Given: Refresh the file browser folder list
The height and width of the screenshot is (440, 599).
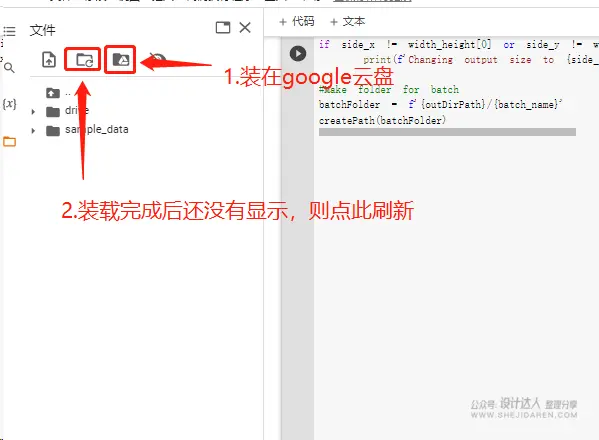Looking at the screenshot, I should [85, 60].
